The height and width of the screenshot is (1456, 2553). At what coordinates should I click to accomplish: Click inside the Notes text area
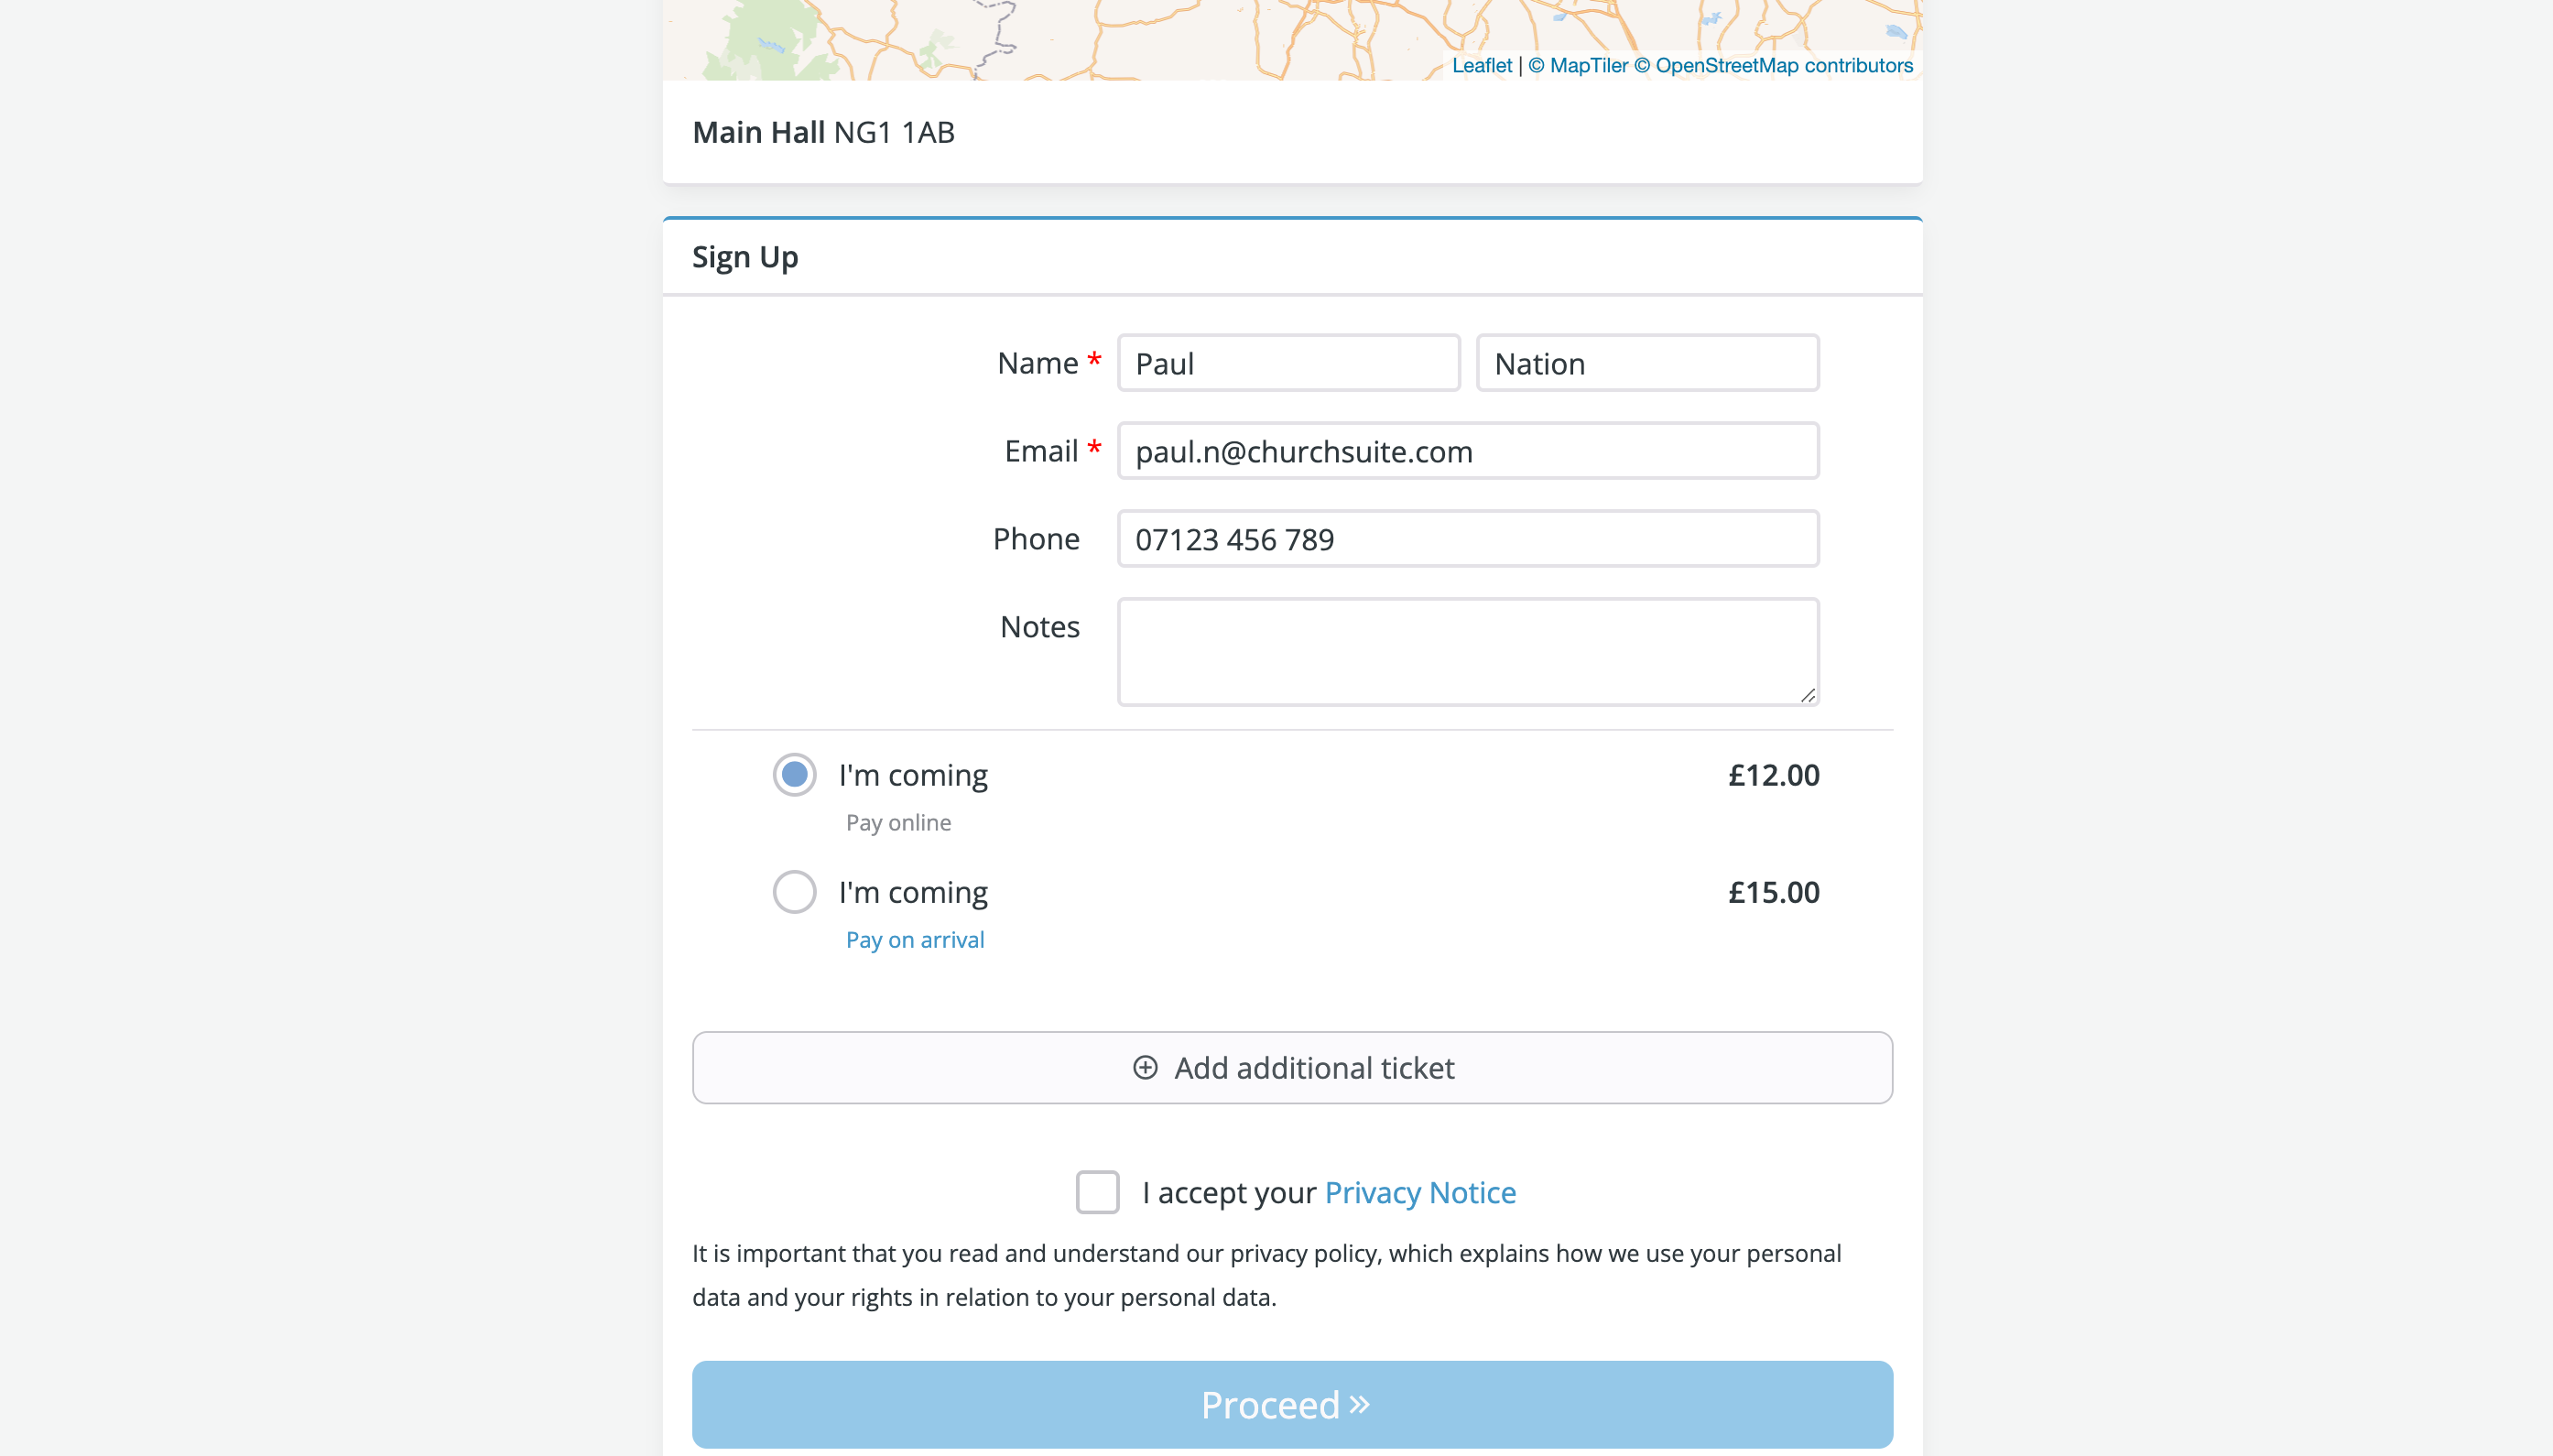coord(1468,652)
